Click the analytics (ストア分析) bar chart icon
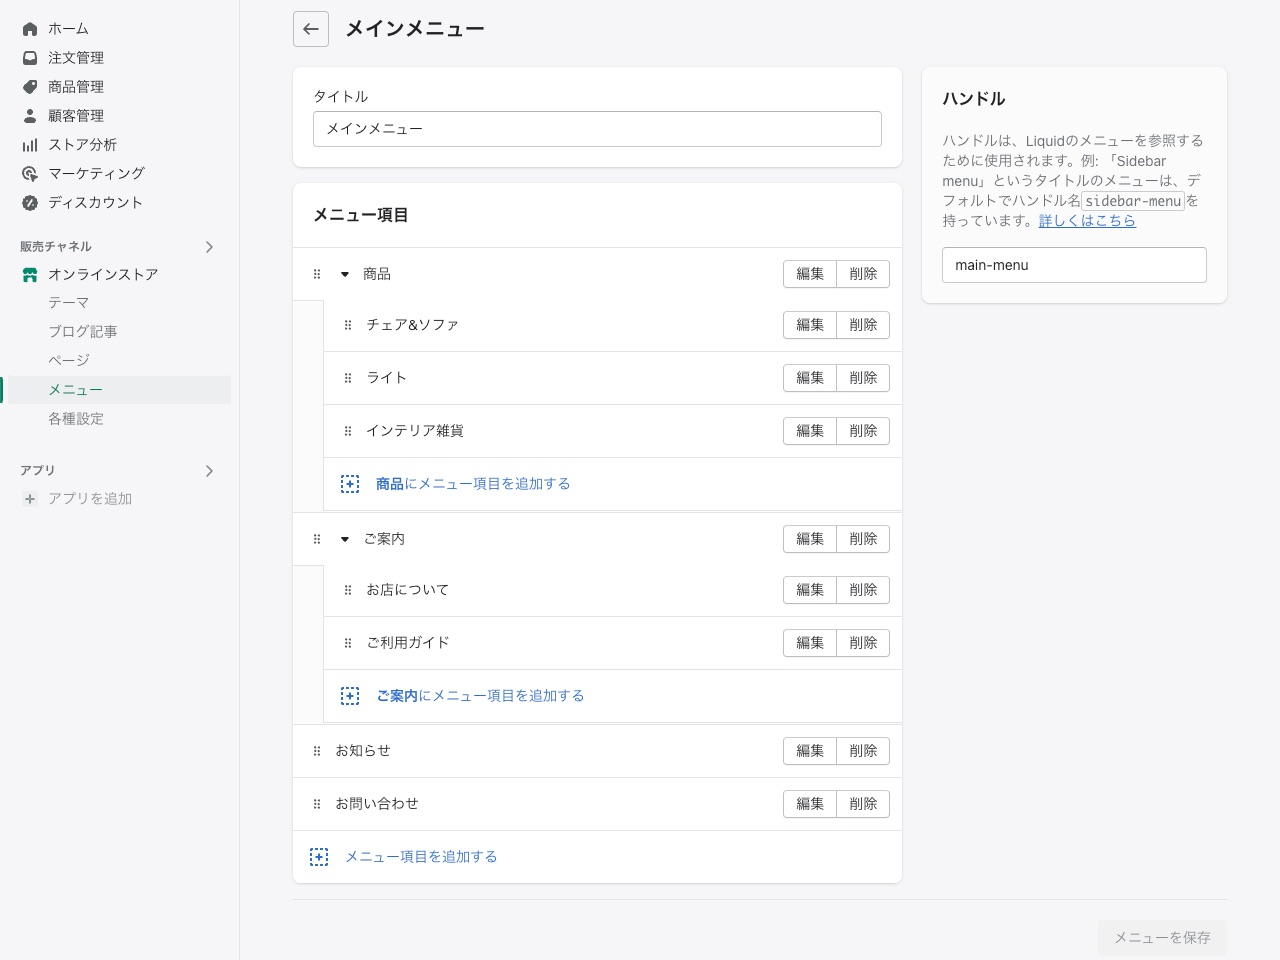This screenshot has height=960, width=1280. click(x=30, y=145)
